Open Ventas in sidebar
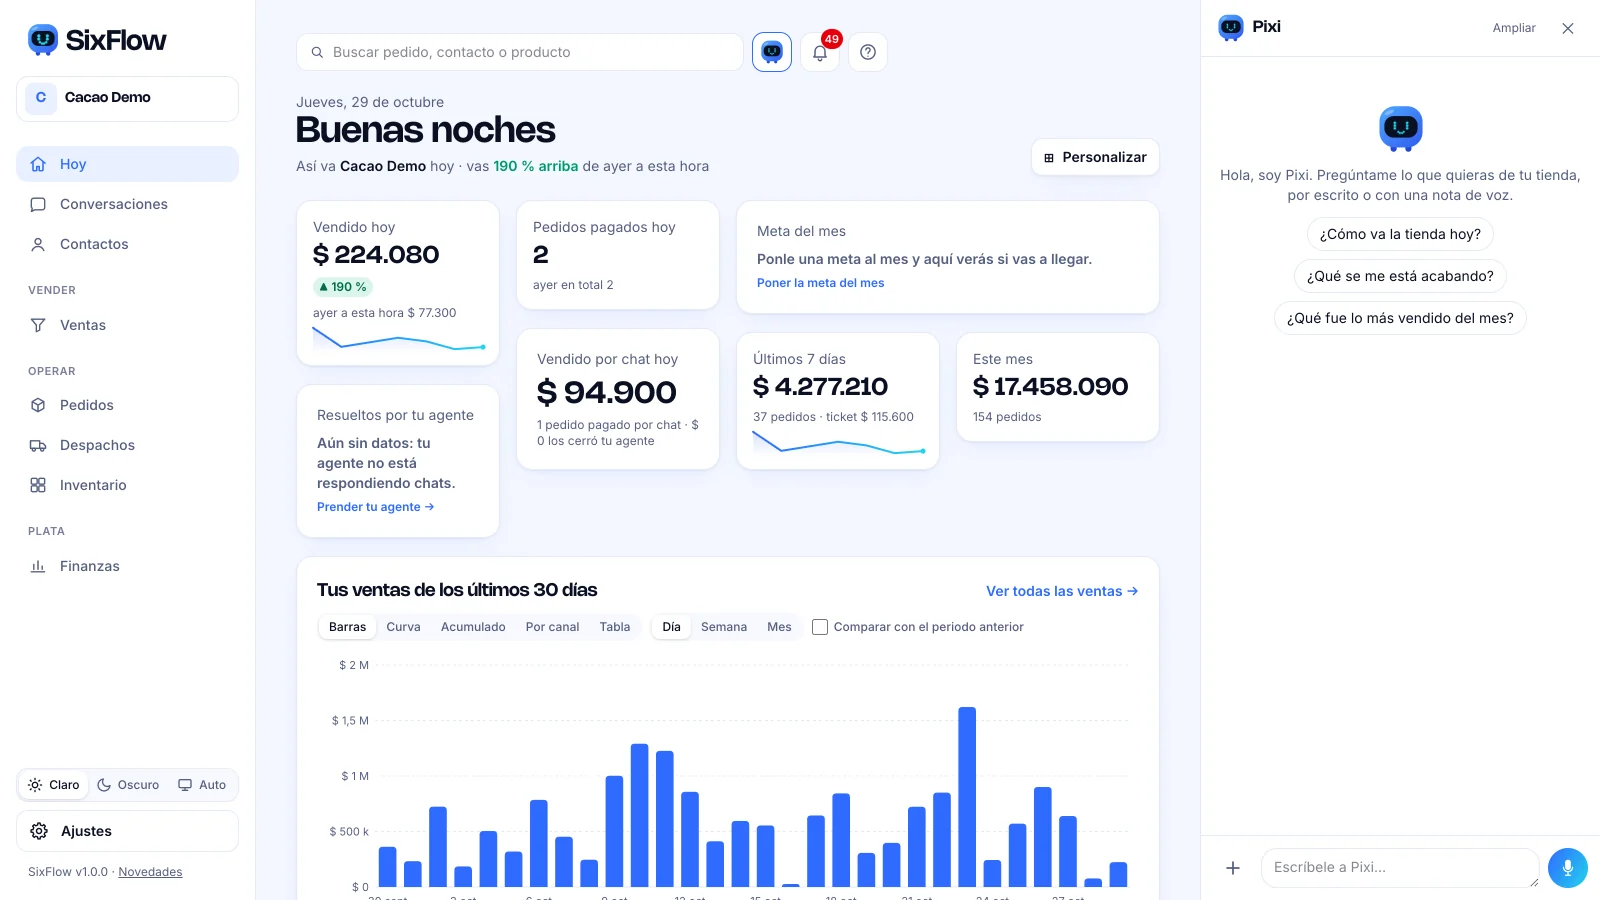Image resolution: width=1600 pixels, height=900 pixels. [x=127, y=325]
